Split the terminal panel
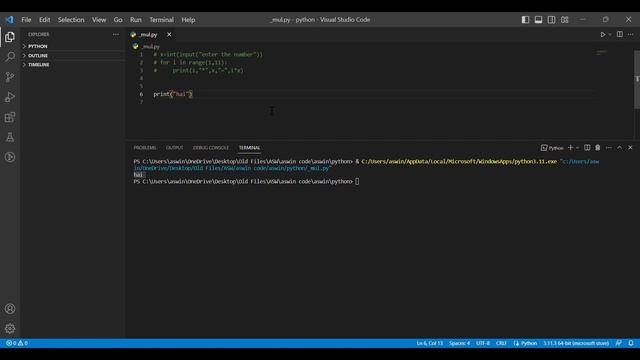Viewport: 640px width, 360px height. (587, 147)
